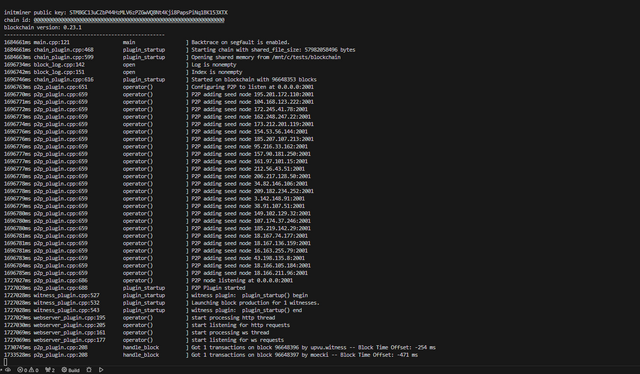
Task: Click the terminal cursor at bottom line
Action: 5,362
